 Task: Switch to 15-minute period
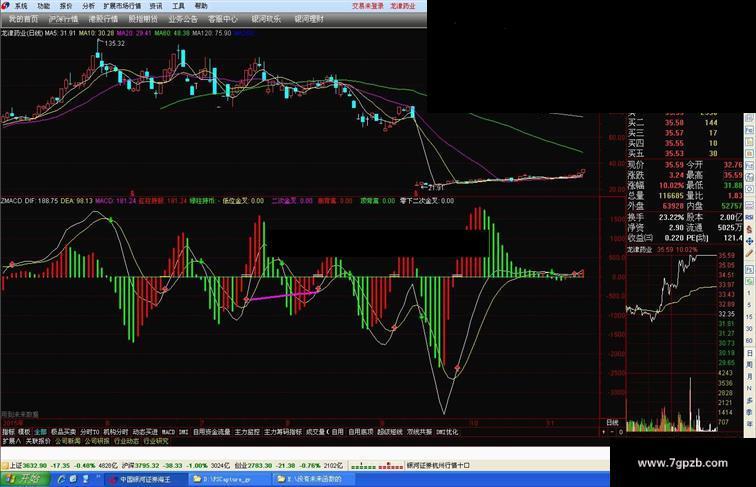[749, 317]
